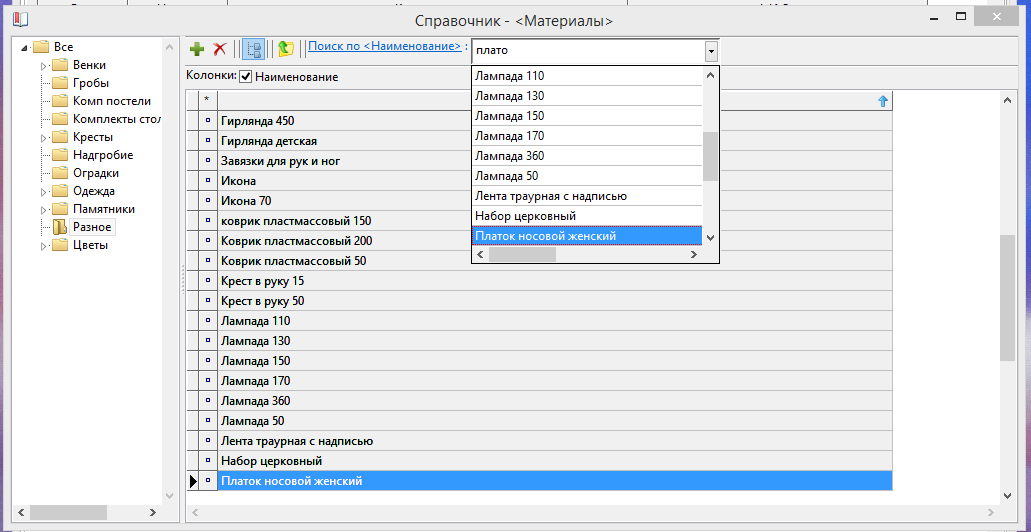The image size is (1031, 532).
Task: Select Лампада 110 in the dropdown list
Action: 587,76
